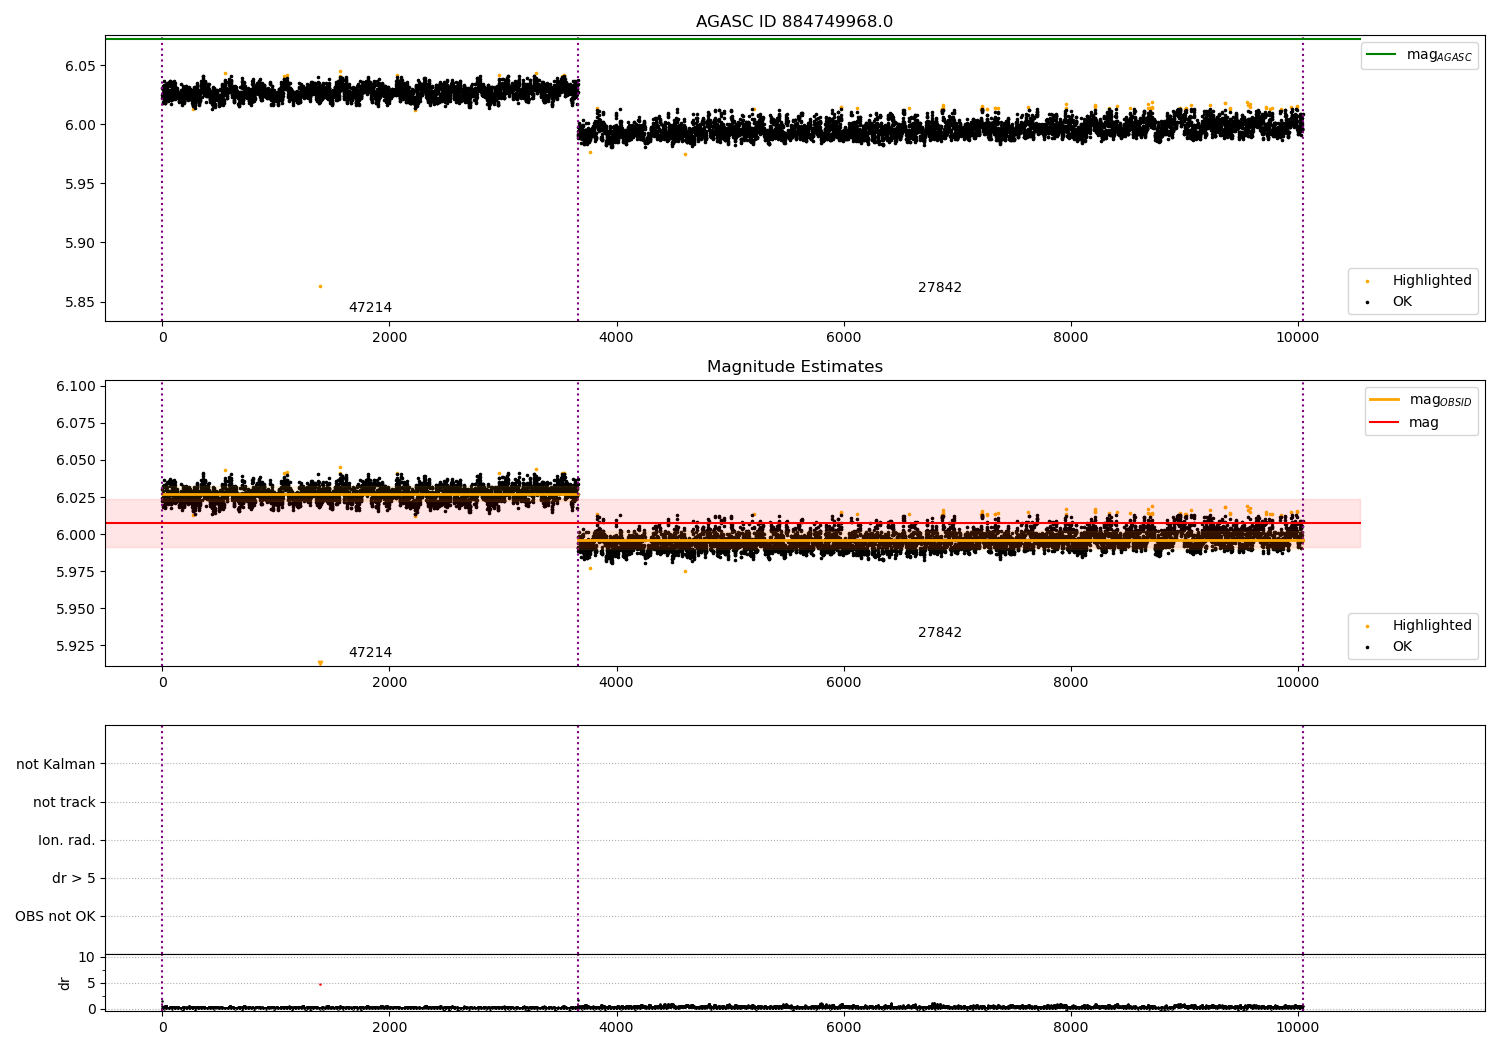The image size is (1500, 1050).
Task: Select 'OK' legend entry in top plot
Action: pyautogui.click(x=1402, y=302)
